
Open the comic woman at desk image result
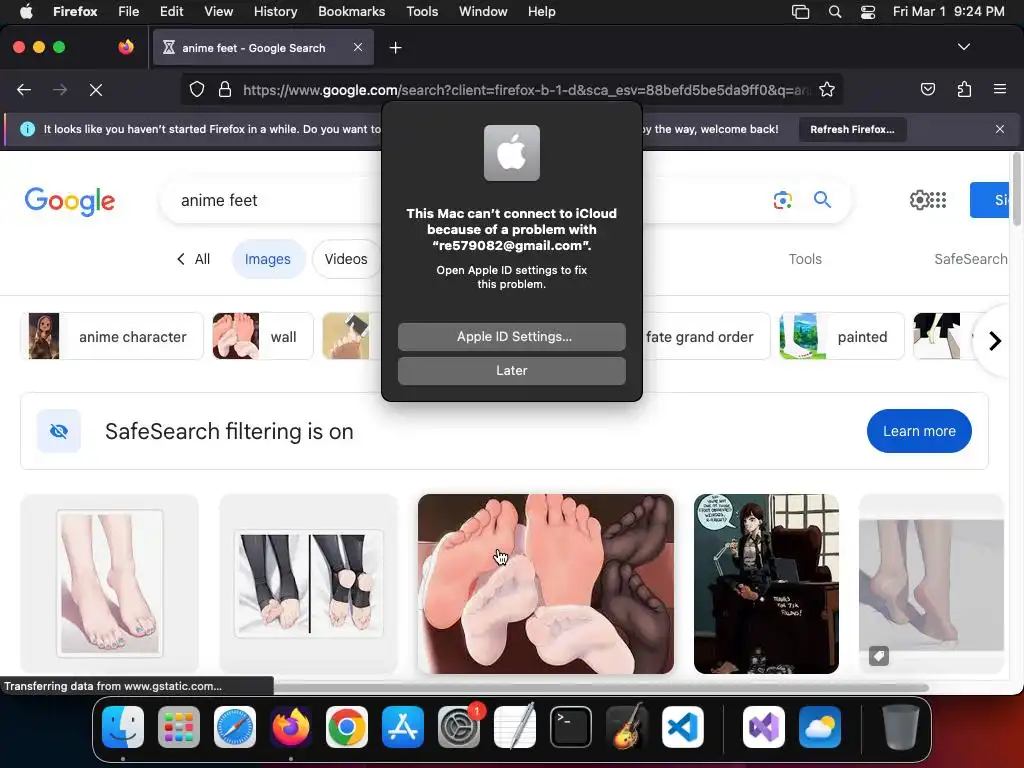coord(766,583)
